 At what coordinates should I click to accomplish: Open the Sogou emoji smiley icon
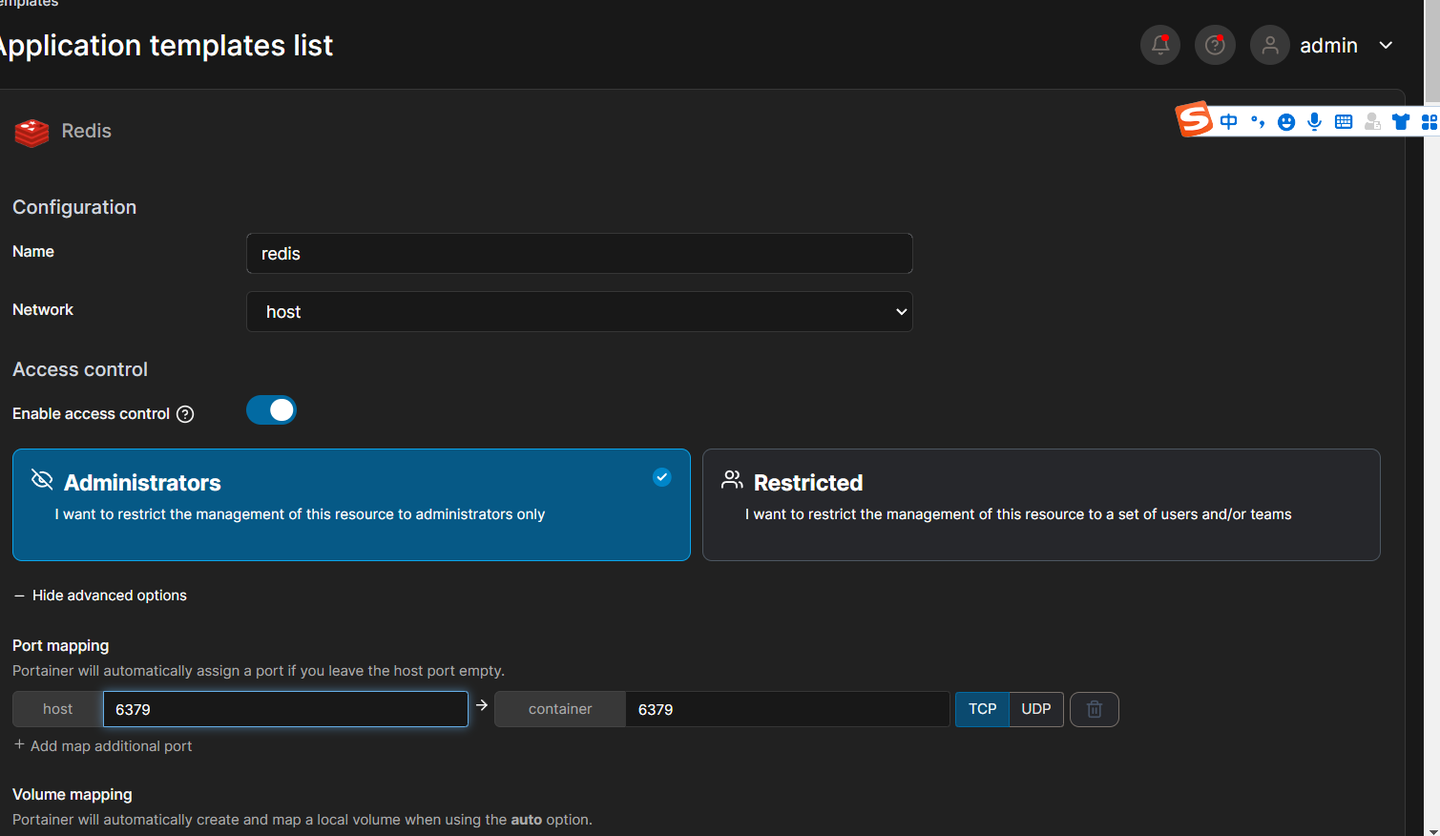tap(1286, 122)
